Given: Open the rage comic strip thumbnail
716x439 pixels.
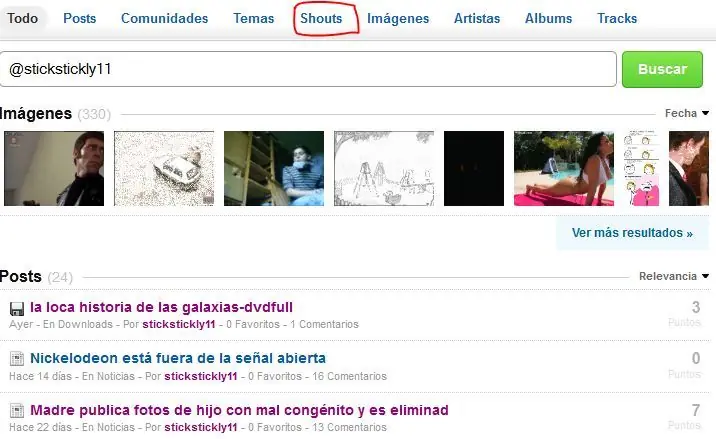Looking at the screenshot, I should tap(642, 169).
